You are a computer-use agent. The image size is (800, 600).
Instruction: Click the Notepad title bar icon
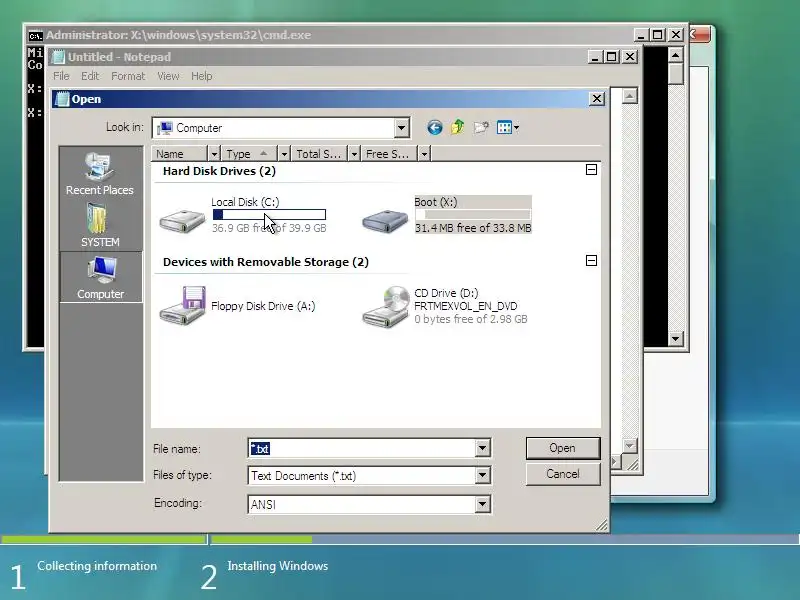pos(59,57)
